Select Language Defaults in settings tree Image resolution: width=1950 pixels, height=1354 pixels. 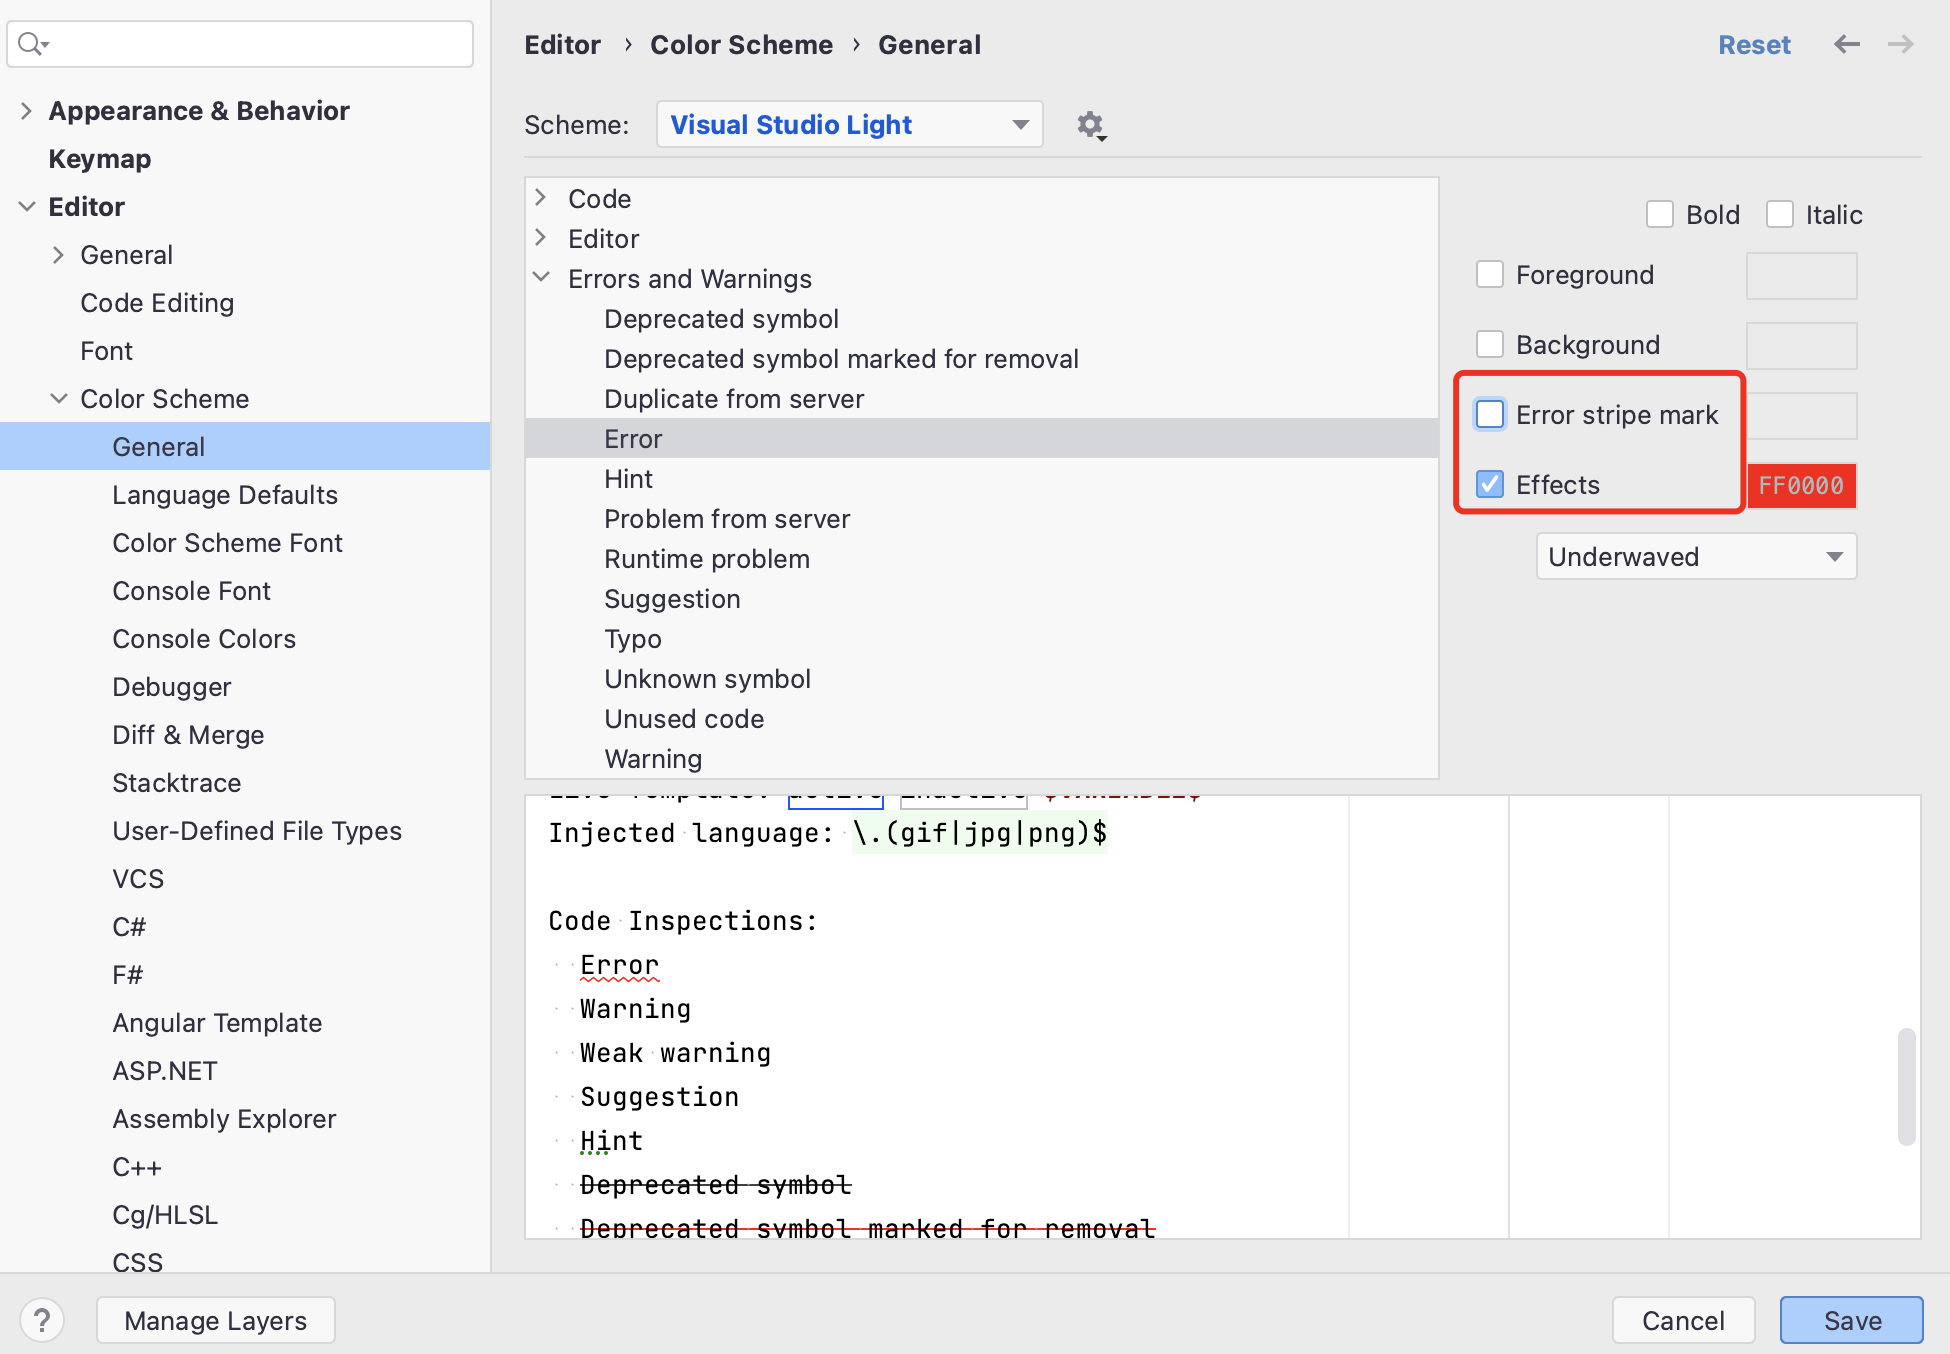coord(225,495)
